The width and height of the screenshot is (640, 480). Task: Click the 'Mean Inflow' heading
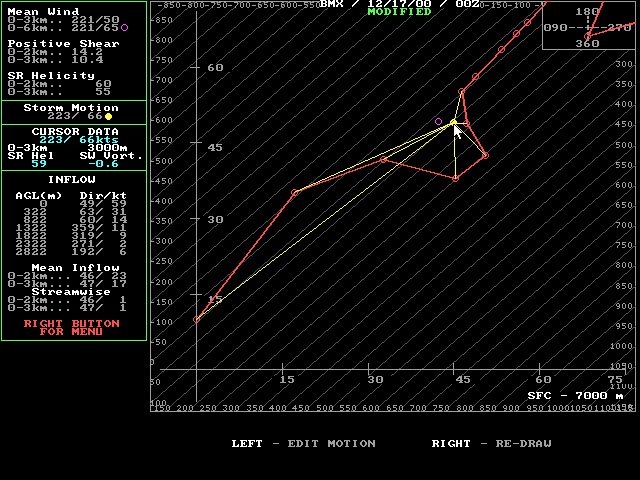(75, 268)
